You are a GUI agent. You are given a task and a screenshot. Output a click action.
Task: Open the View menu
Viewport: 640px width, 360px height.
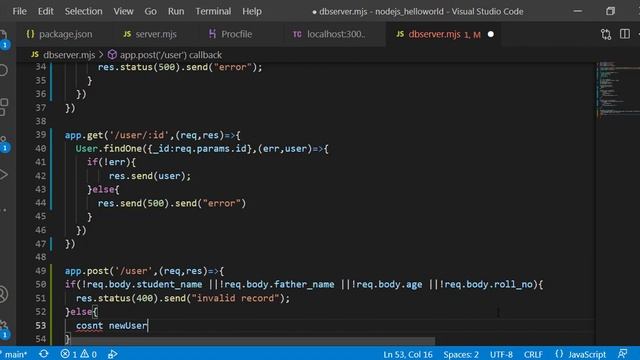[x=123, y=11]
